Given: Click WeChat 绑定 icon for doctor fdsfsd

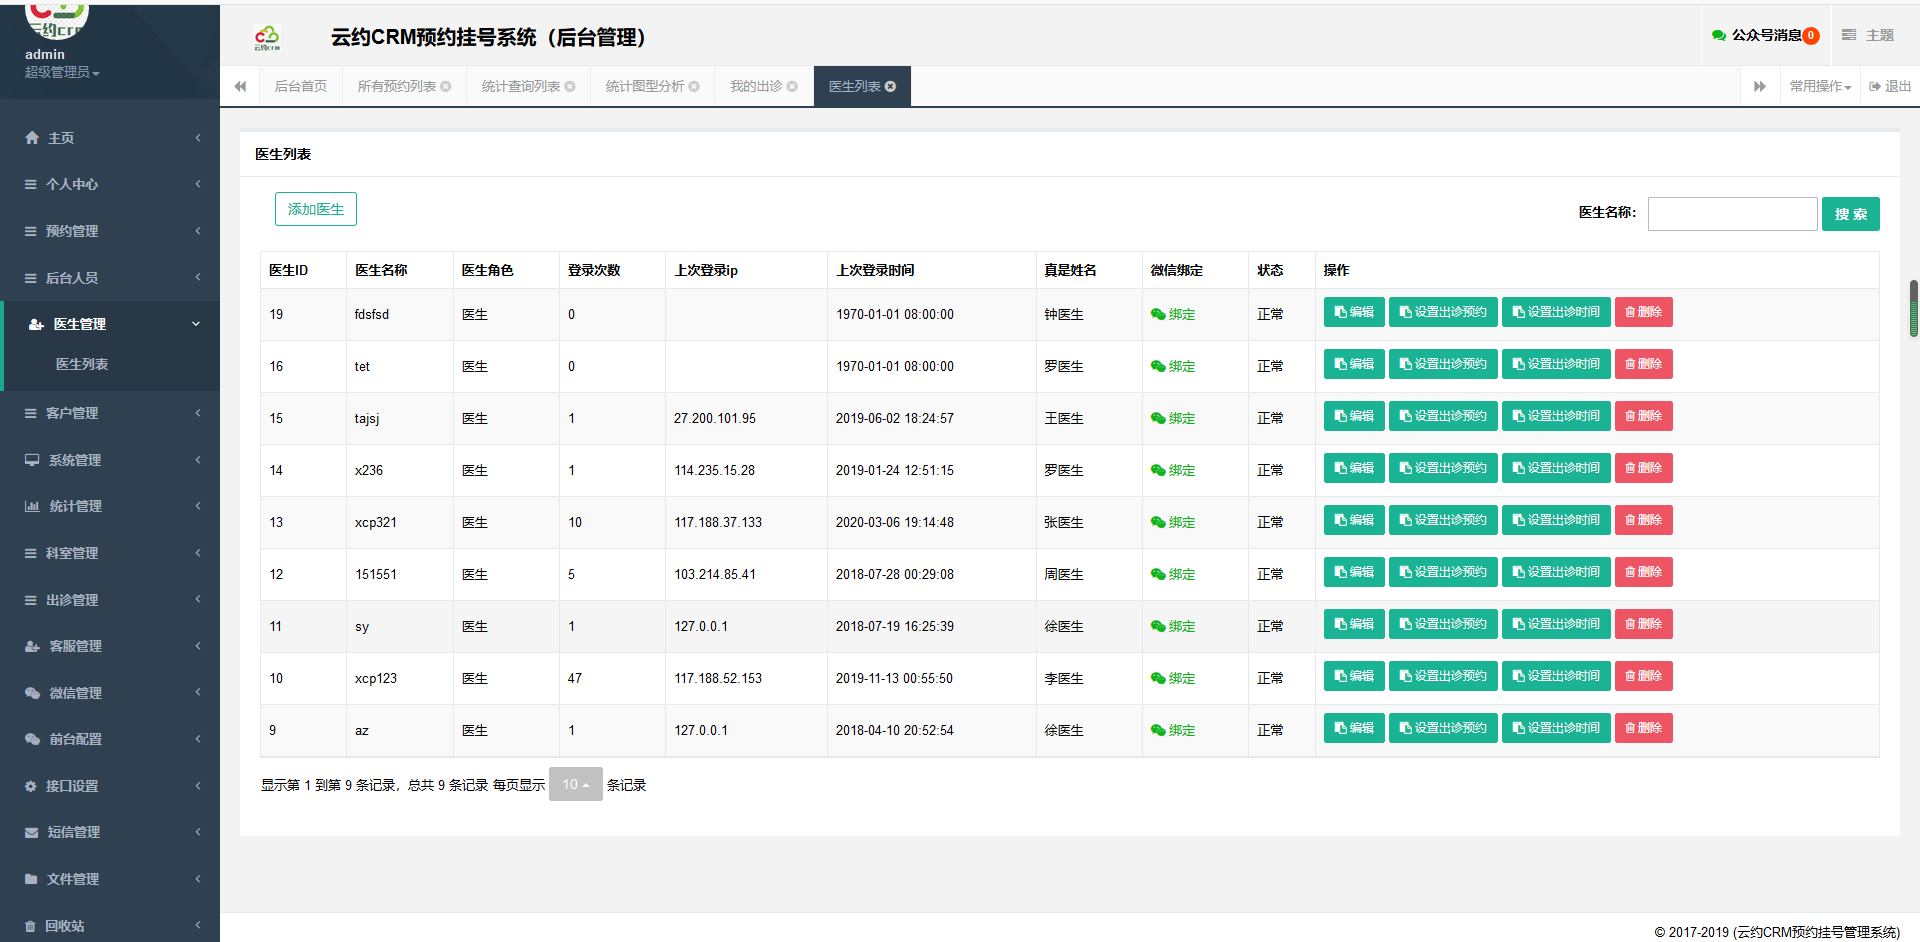Looking at the screenshot, I should click(x=1158, y=315).
